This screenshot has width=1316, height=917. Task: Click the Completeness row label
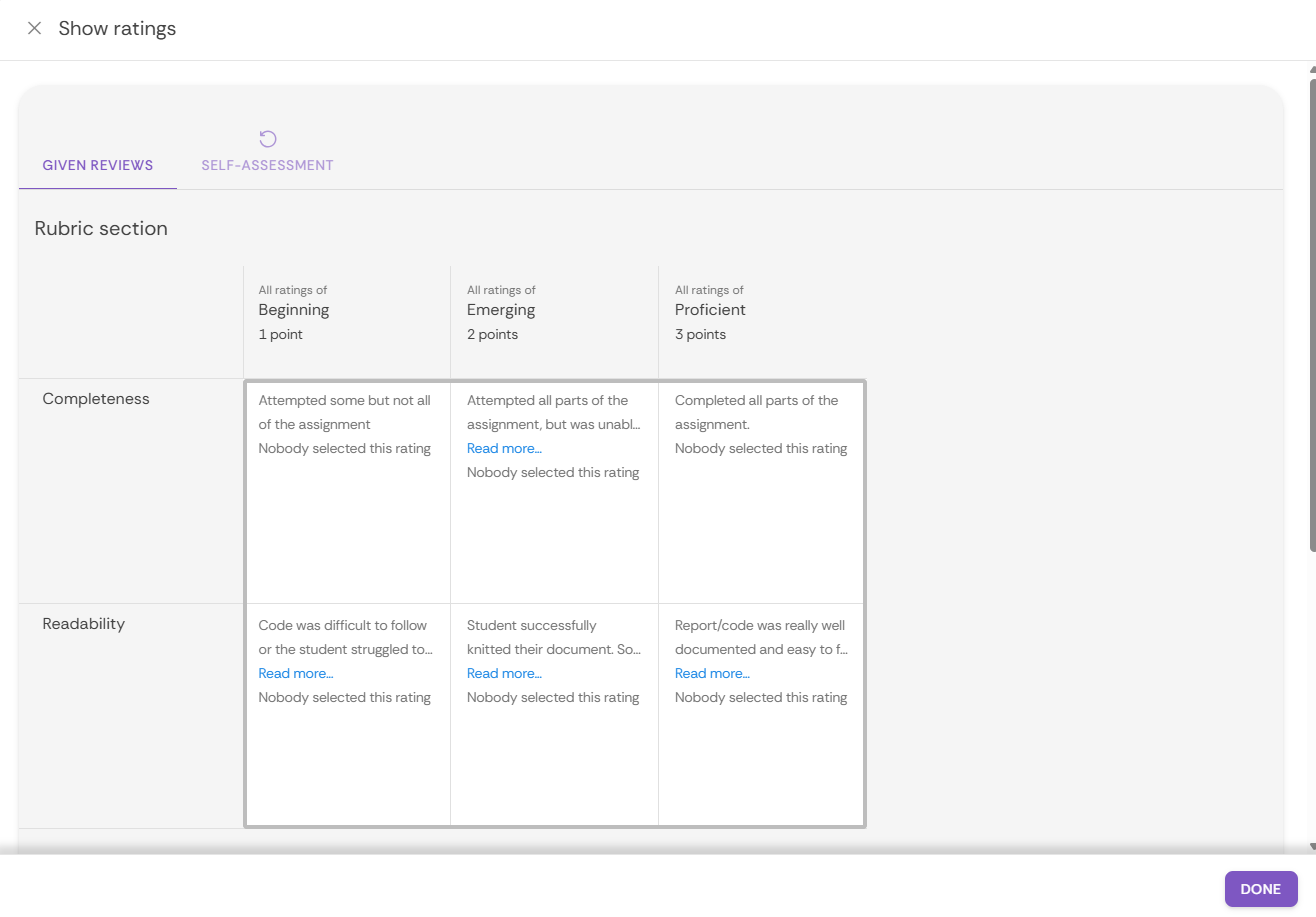click(96, 399)
